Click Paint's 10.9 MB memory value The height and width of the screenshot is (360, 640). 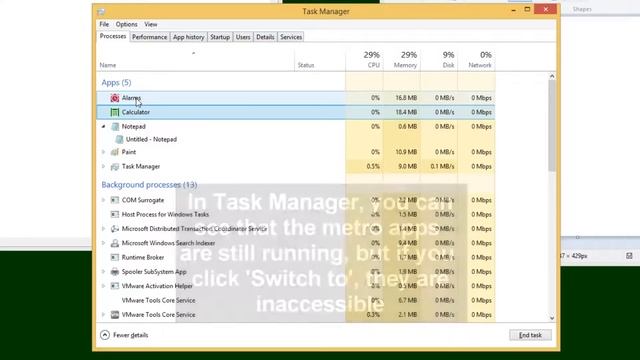[406, 152]
